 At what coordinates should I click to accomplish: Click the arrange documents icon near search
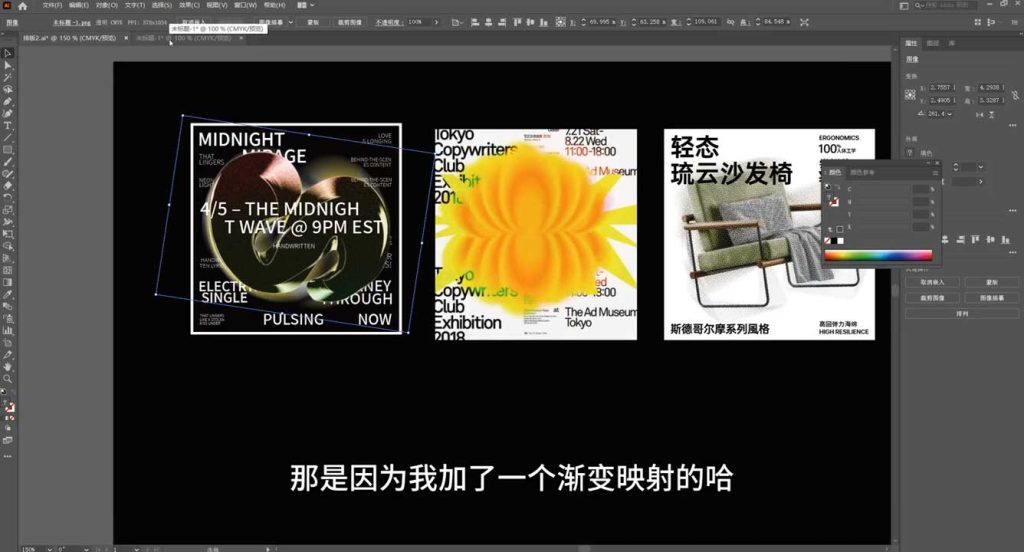904,5
